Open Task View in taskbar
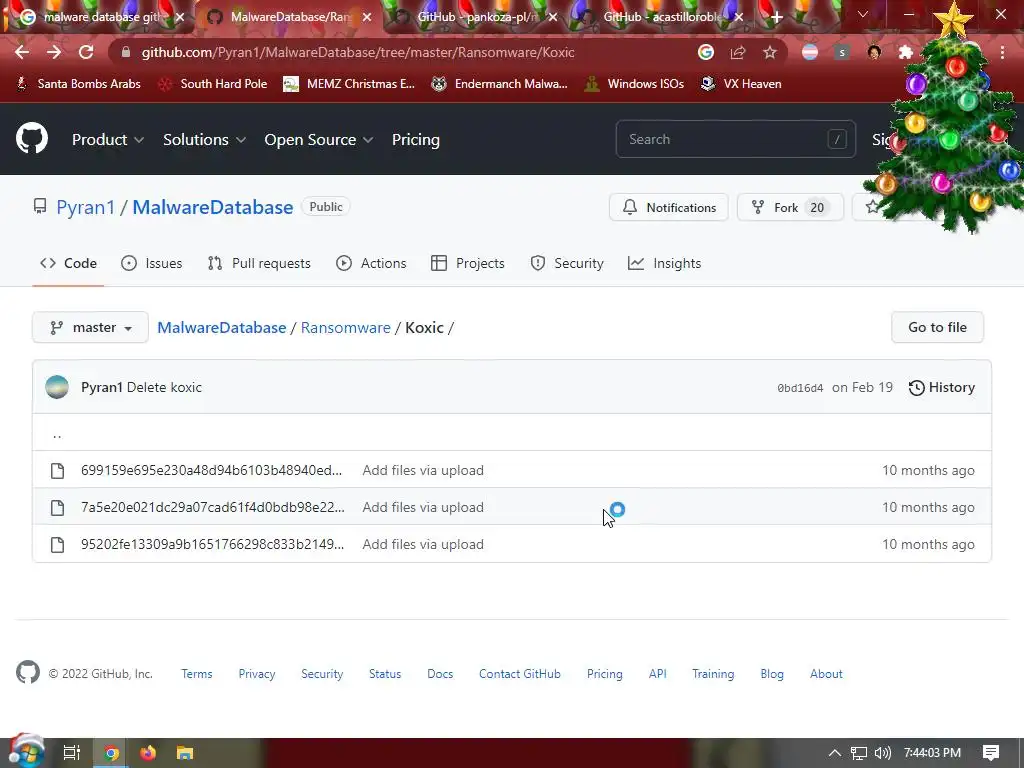 (x=72, y=753)
